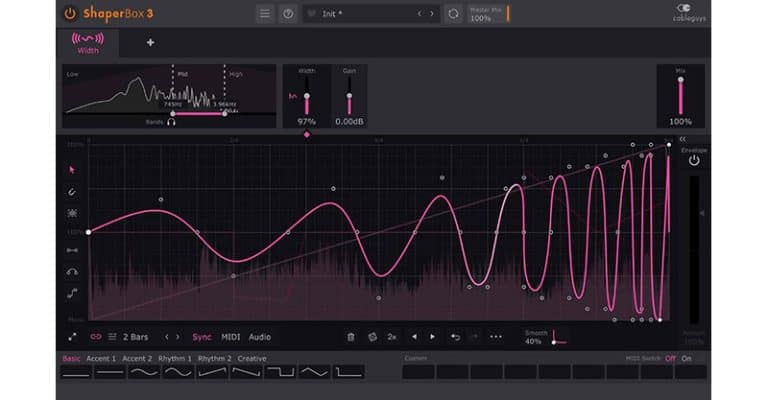Click the circular arrows preset reload icon
This screenshot has height=400, width=768.
pyautogui.click(x=454, y=14)
